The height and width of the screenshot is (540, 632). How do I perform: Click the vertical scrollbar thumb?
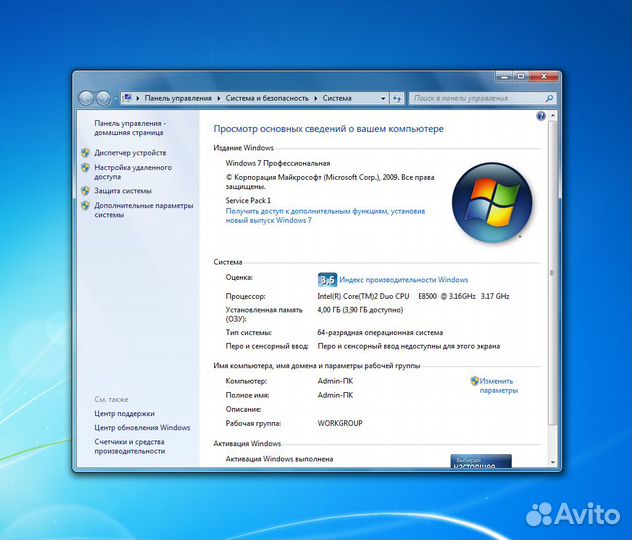click(552, 272)
